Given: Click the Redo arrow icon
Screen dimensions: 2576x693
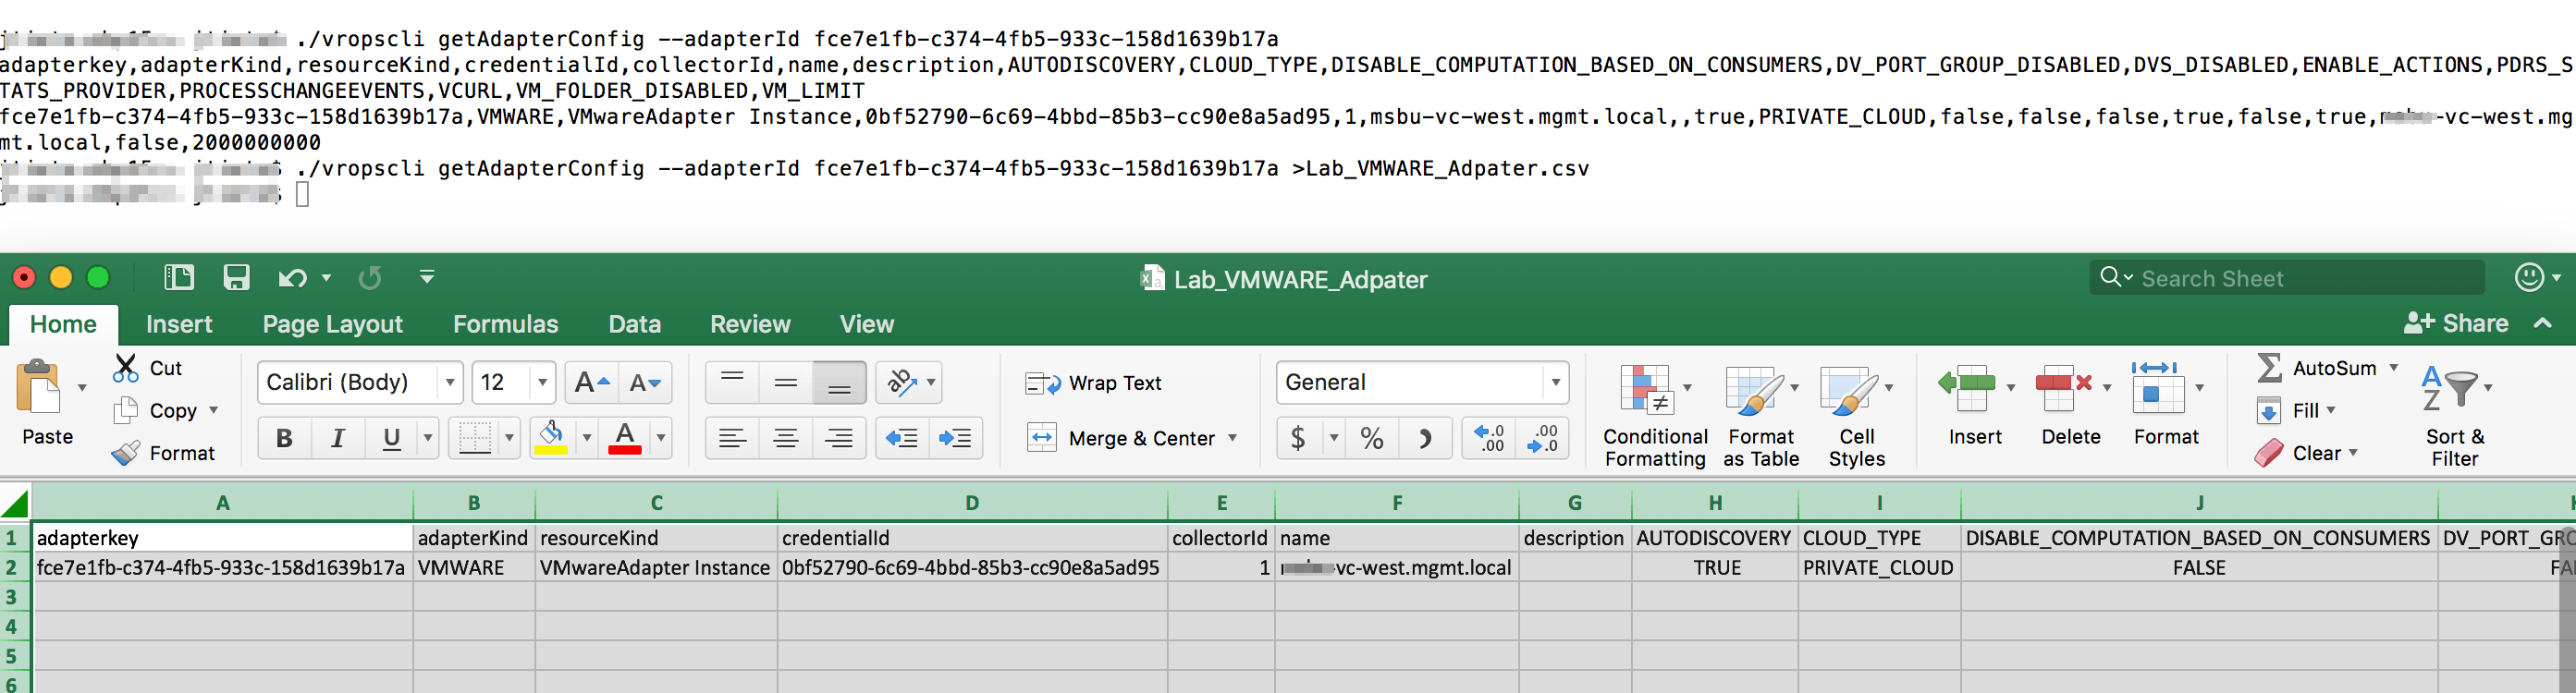Looking at the screenshot, I should point(370,278).
